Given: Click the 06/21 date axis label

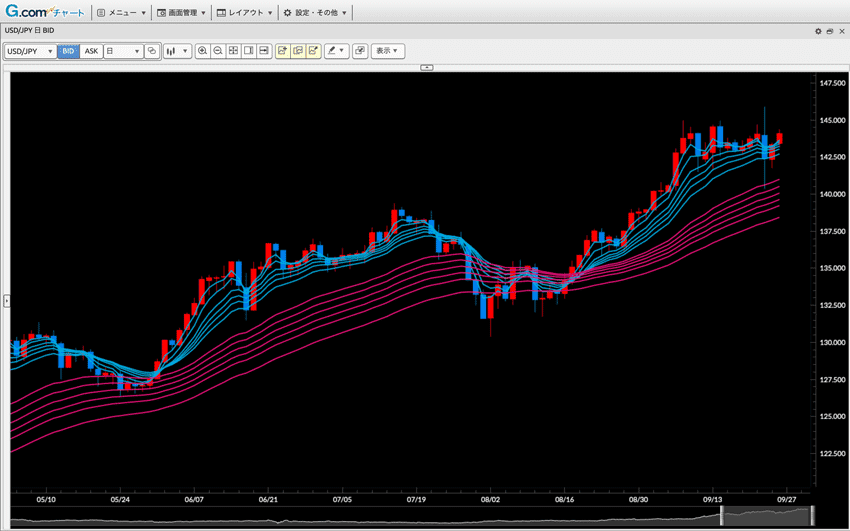Looking at the screenshot, I should pyautogui.click(x=268, y=499).
